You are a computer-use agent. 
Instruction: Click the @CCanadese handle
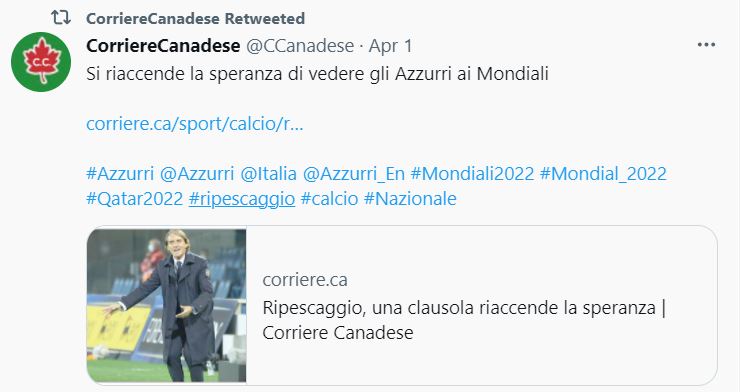pos(300,46)
